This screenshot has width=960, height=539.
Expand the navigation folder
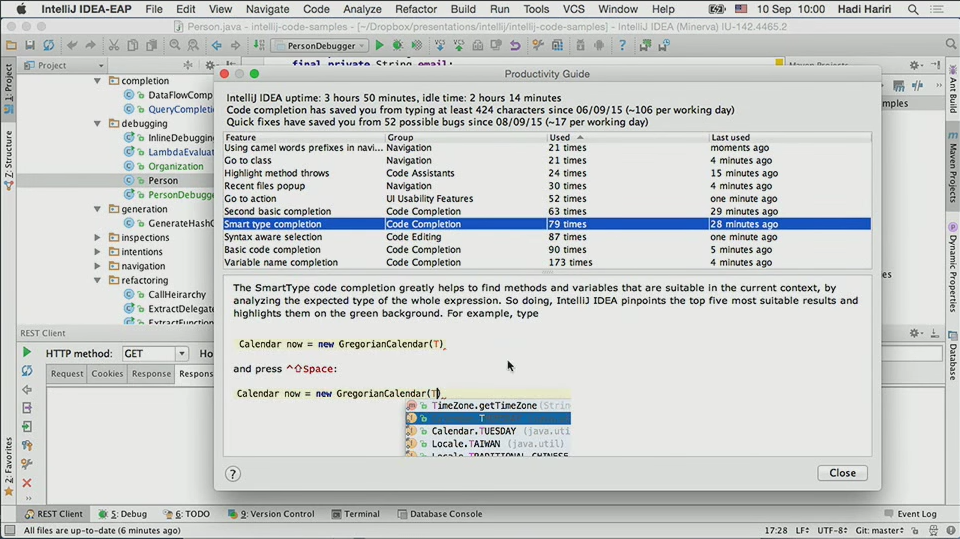(x=97, y=266)
